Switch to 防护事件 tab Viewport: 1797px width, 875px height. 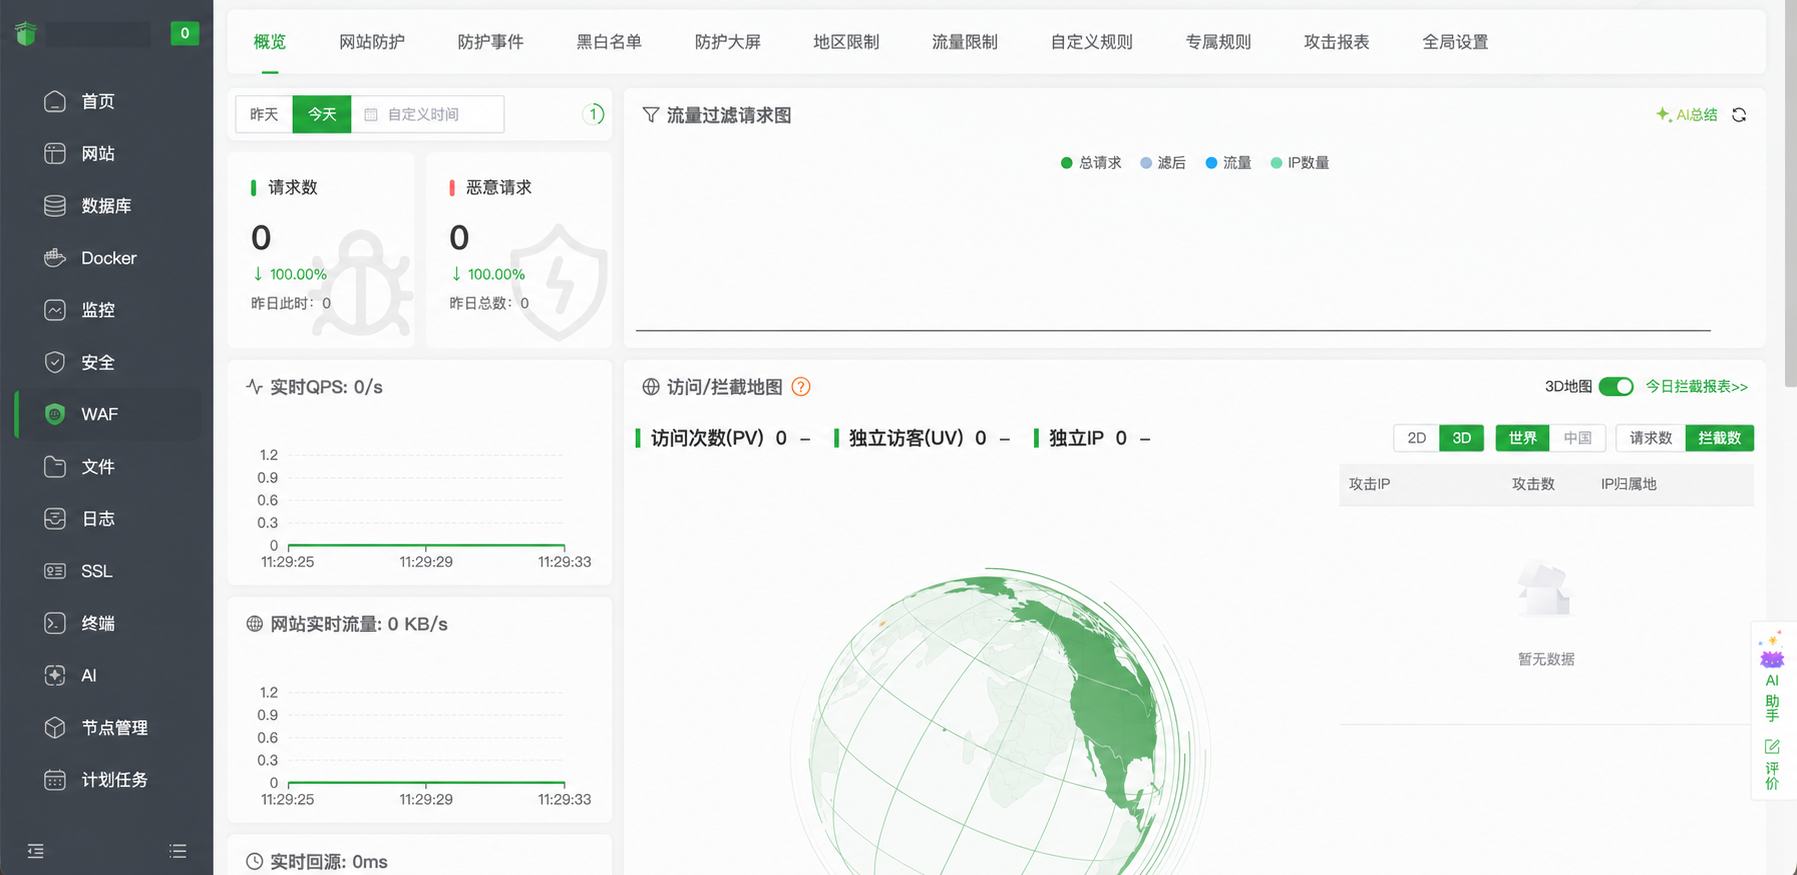(x=491, y=42)
